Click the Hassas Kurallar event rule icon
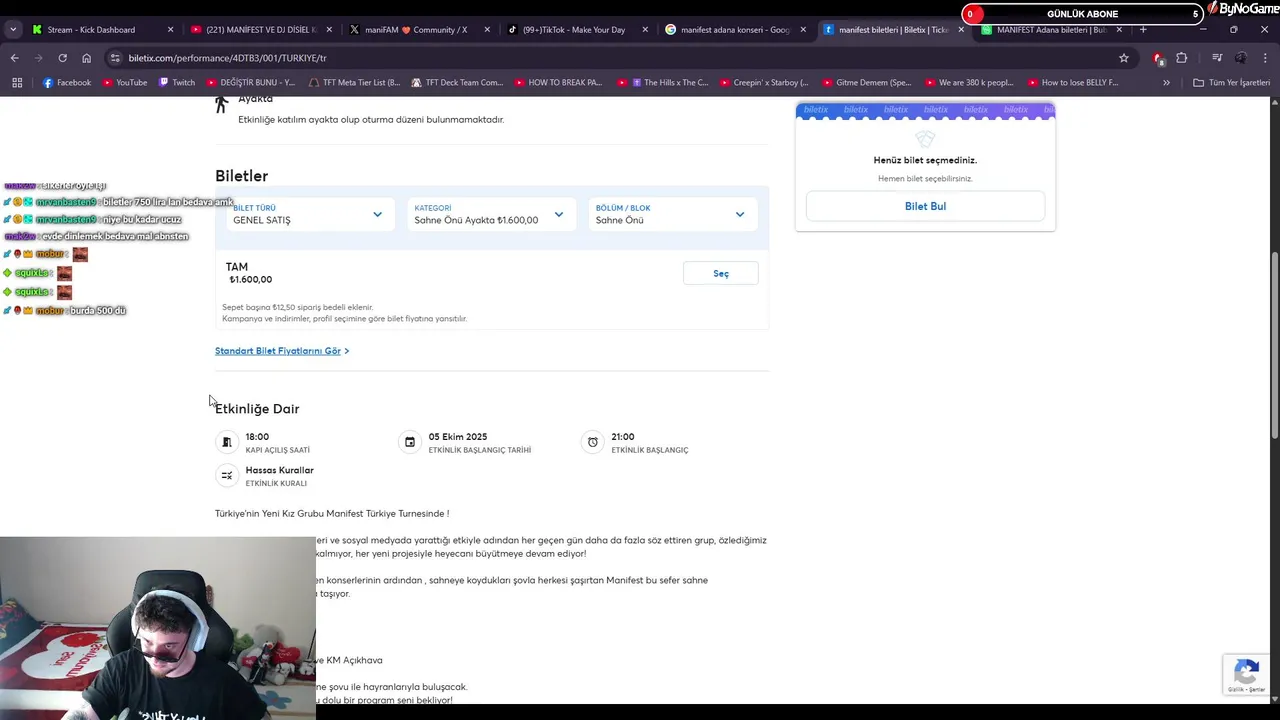This screenshot has height=720, width=1280. (227, 475)
